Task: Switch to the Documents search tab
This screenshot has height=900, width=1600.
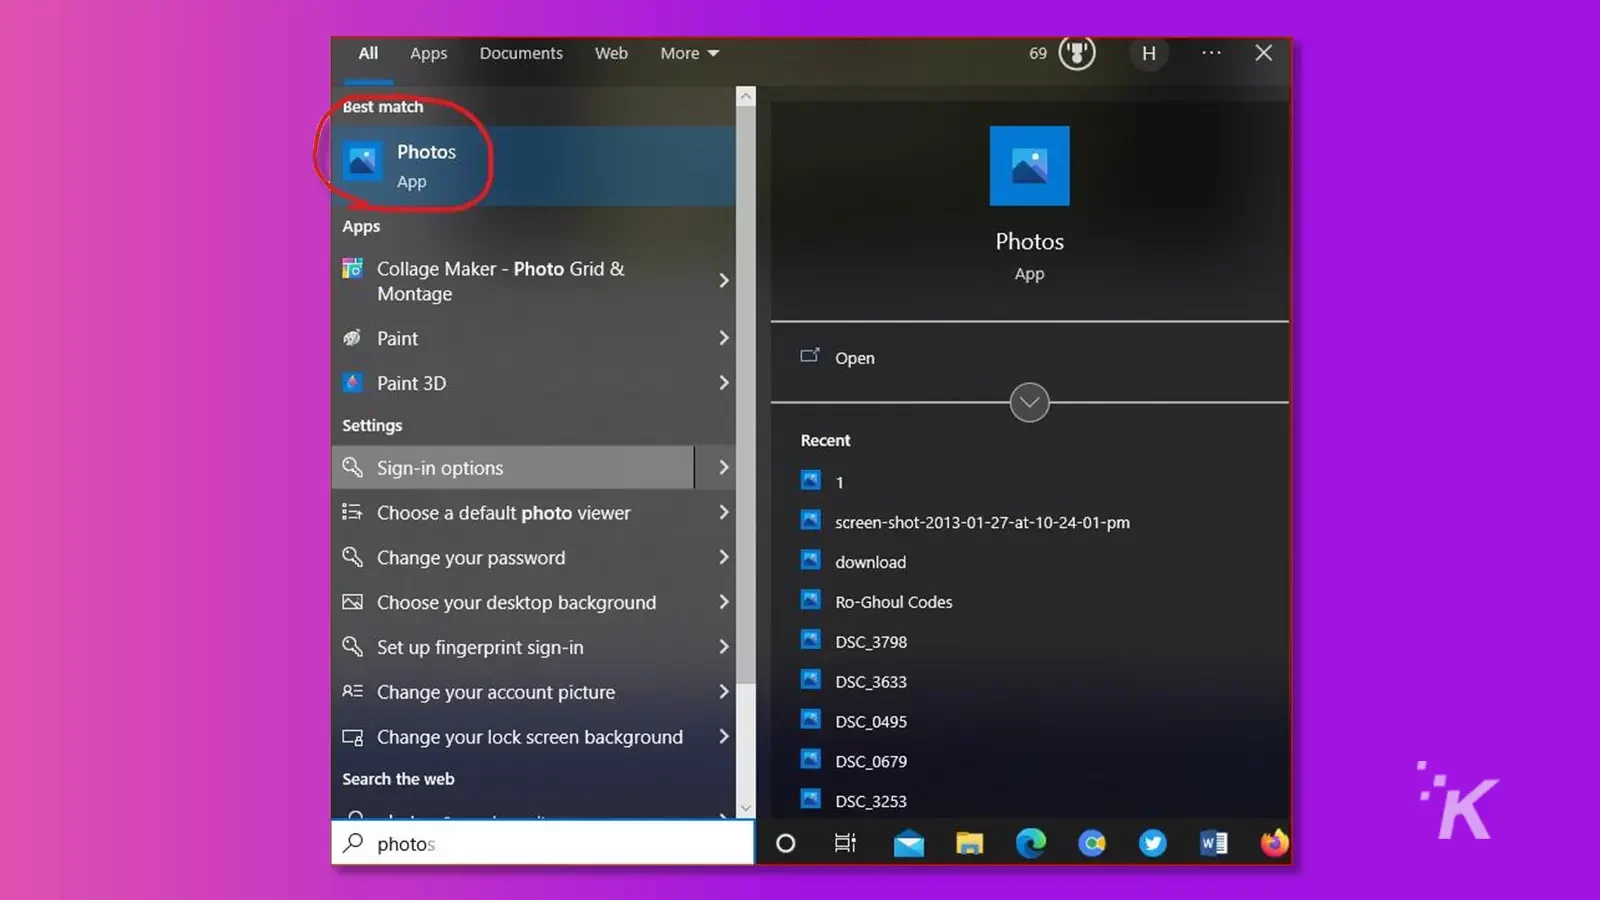Action: pyautogui.click(x=521, y=53)
